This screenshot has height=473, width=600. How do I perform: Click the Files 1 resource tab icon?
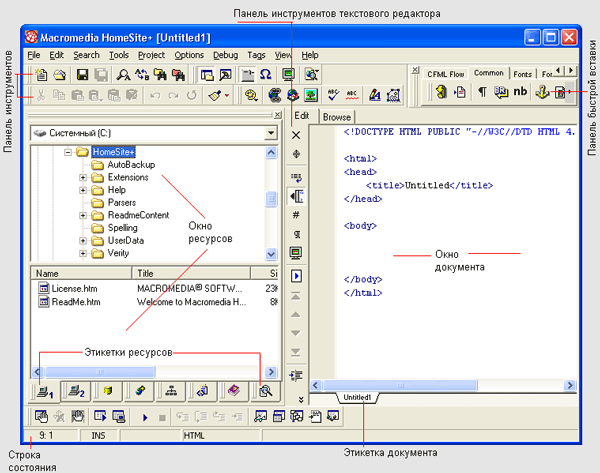[x=45, y=391]
